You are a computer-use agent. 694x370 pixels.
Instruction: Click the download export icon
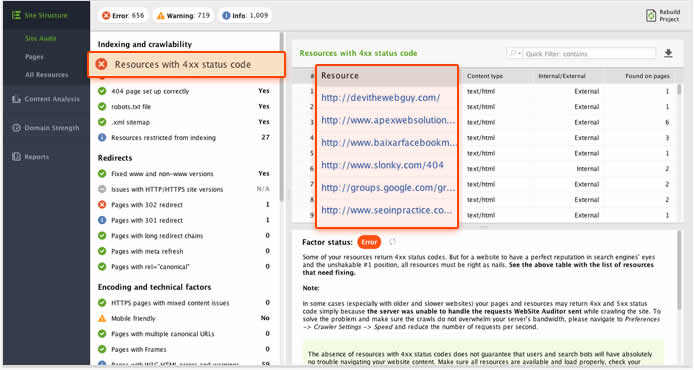668,54
